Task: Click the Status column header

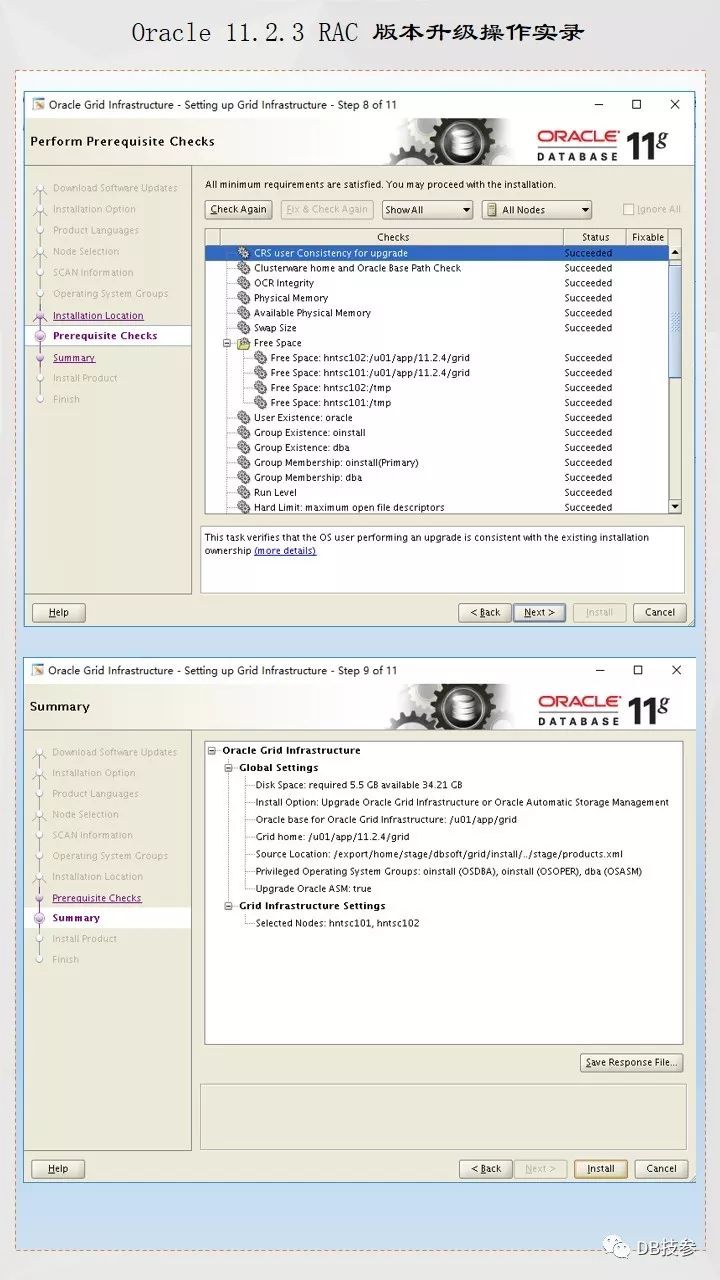Action: pos(595,237)
